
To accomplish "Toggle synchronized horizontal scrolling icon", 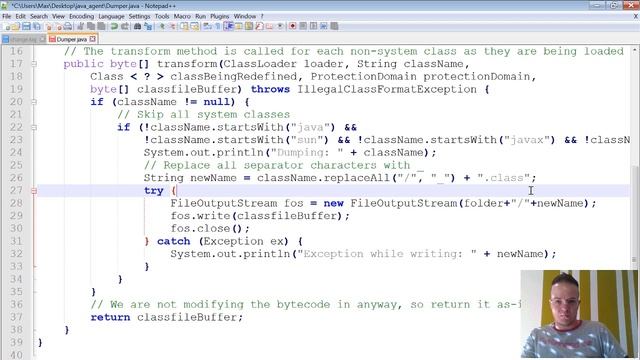I will coord(195,26).
